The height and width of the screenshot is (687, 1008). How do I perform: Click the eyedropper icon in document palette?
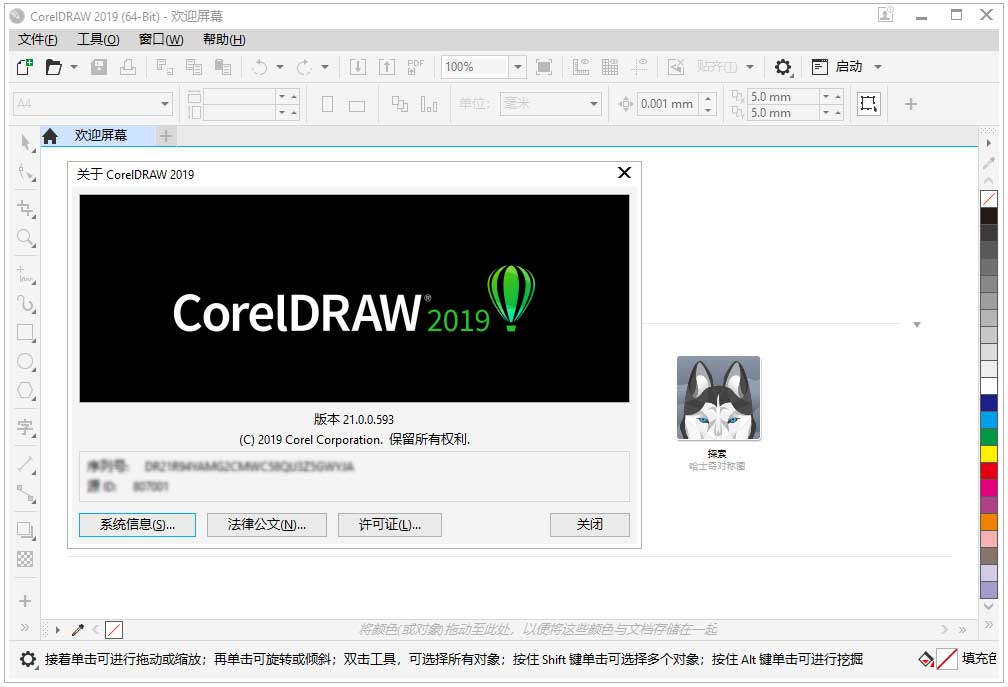[78, 630]
